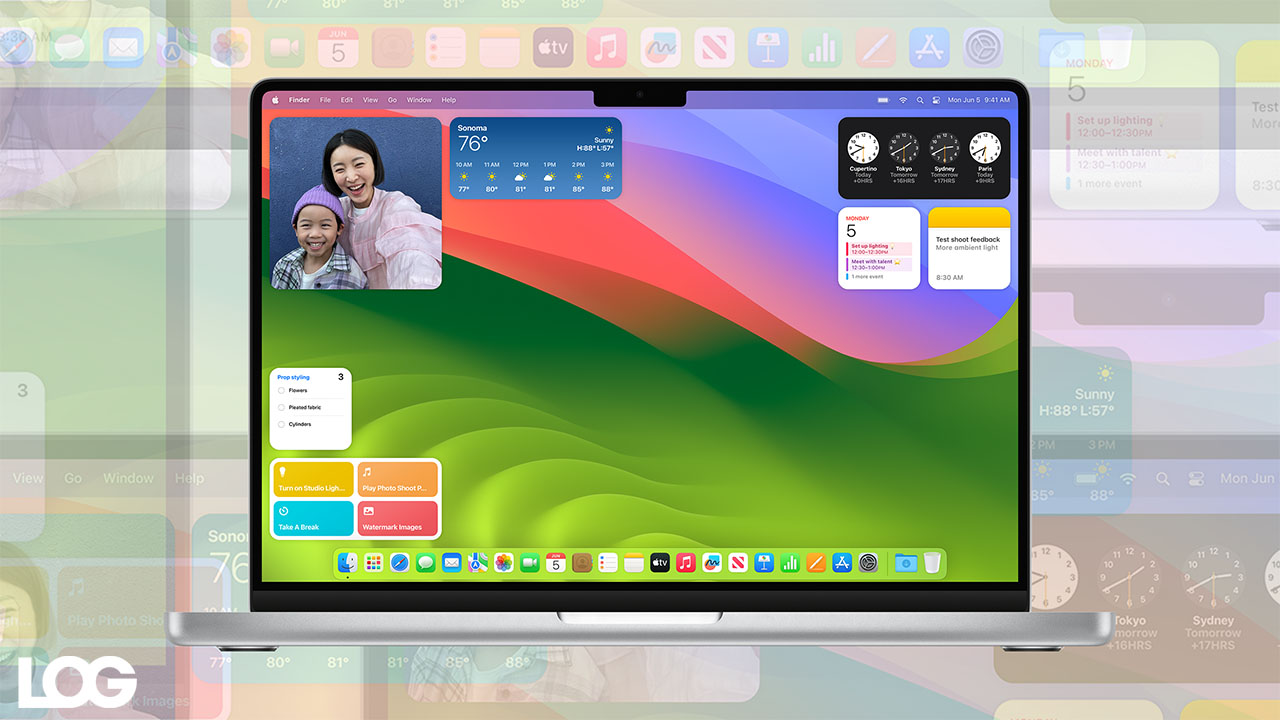Open App Store in the Dock

tap(841, 563)
